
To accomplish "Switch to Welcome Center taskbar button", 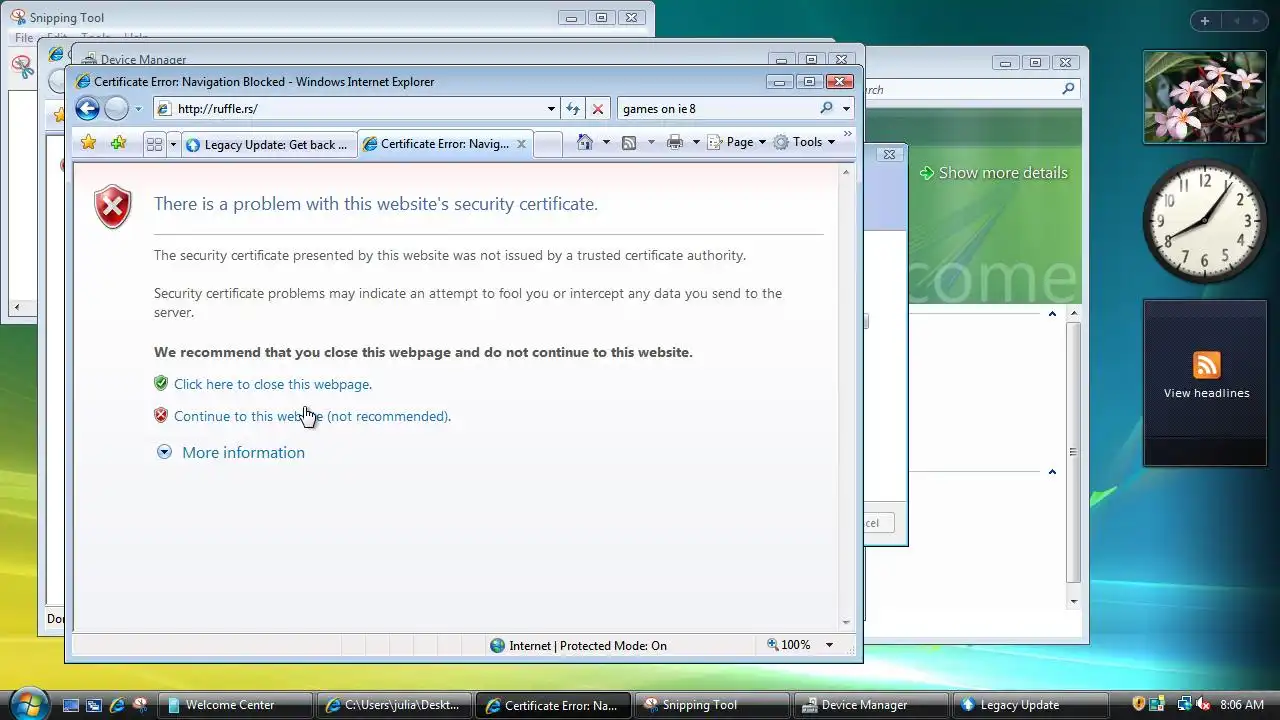I will click(237, 705).
